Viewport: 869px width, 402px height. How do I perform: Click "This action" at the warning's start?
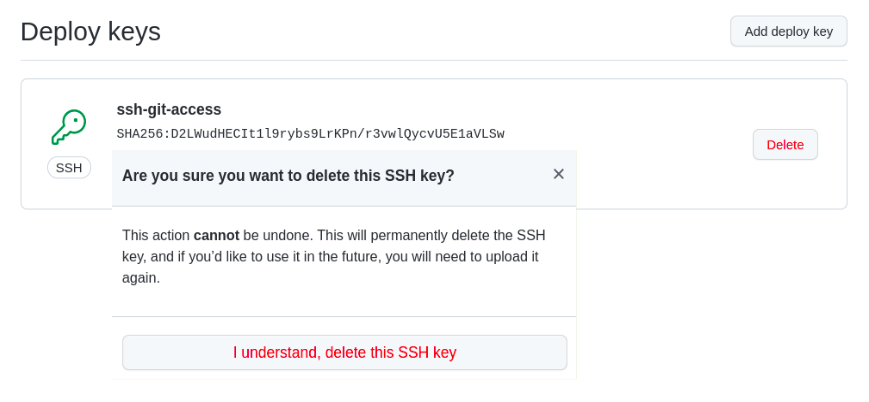[155, 235]
